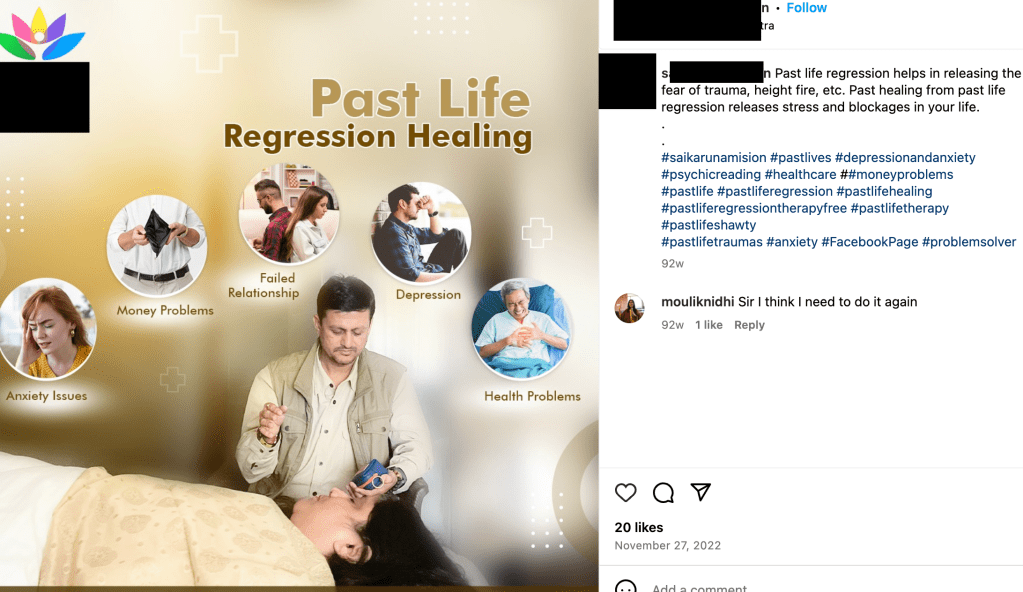Open the 20 likes list
Image resolution: width=1023 pixels, height=592 pixels.
point(639,527)
